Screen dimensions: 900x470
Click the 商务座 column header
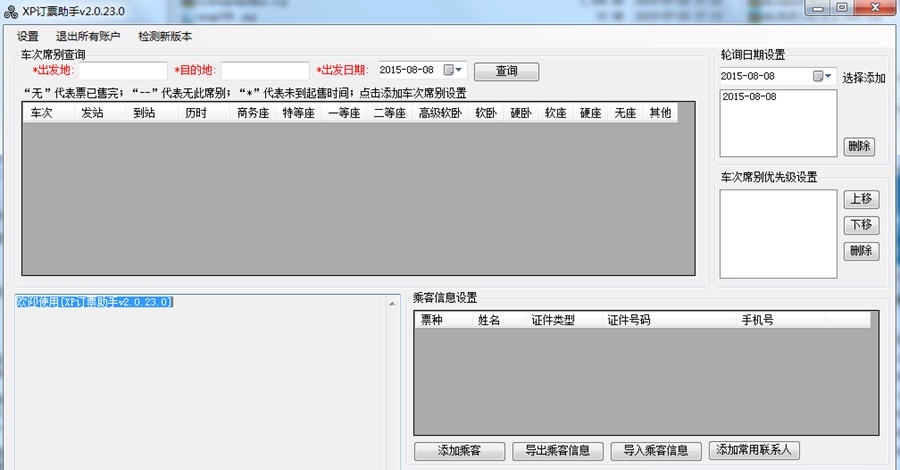click(x=253, y=113)
